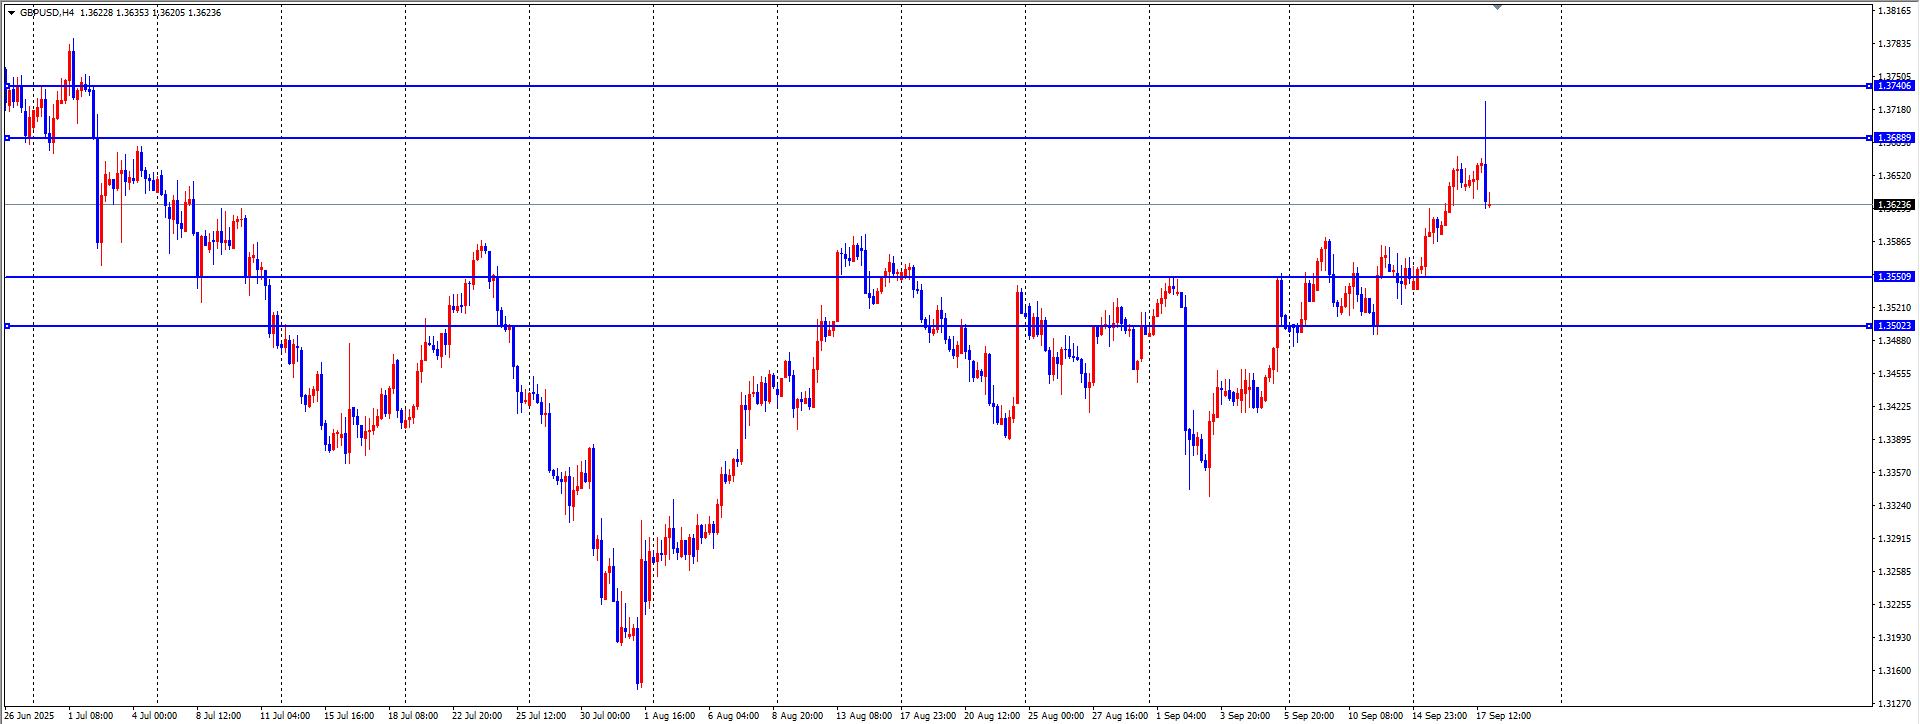The image size is (1920, 724).
Task: Select the 1.35509 horizontal line price tag
Action: point(1893,277)
